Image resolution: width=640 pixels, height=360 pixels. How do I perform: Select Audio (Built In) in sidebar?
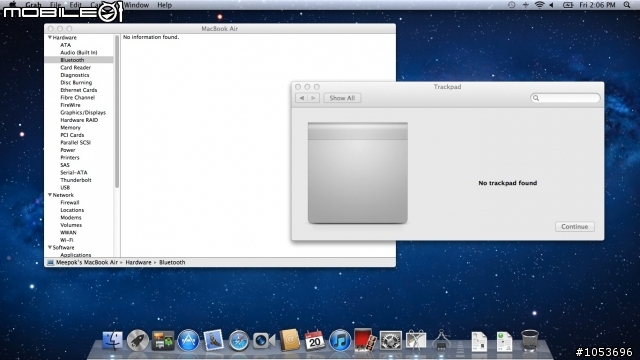pos(79,52)
